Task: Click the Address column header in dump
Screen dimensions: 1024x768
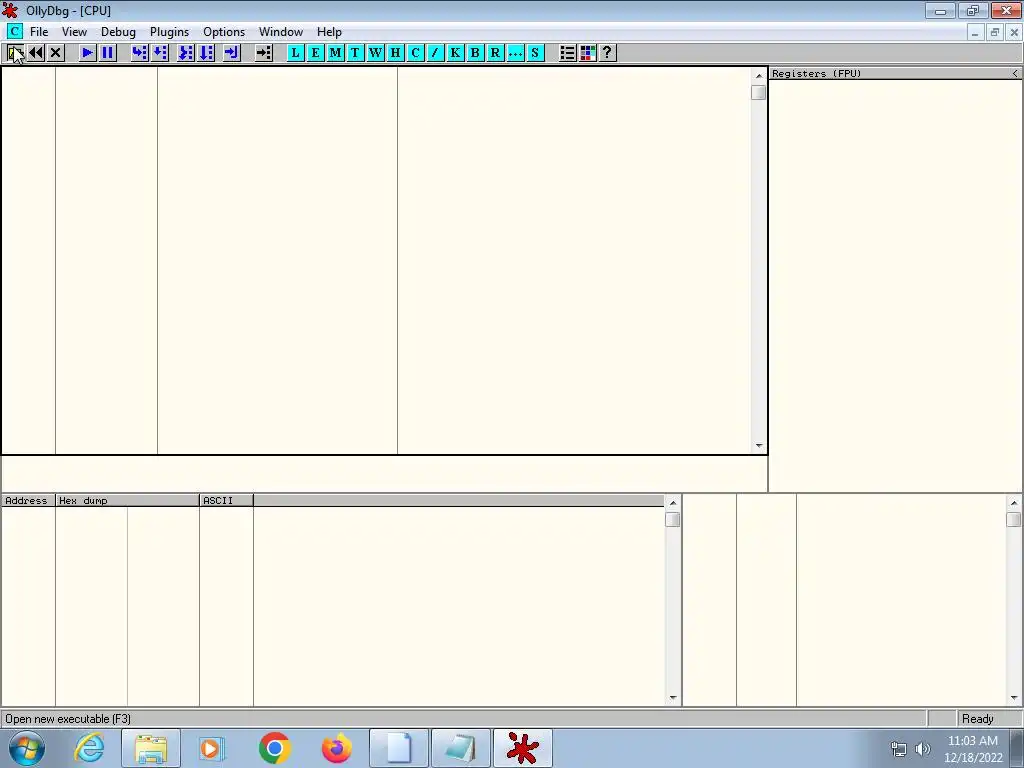Action: point(28,500)
